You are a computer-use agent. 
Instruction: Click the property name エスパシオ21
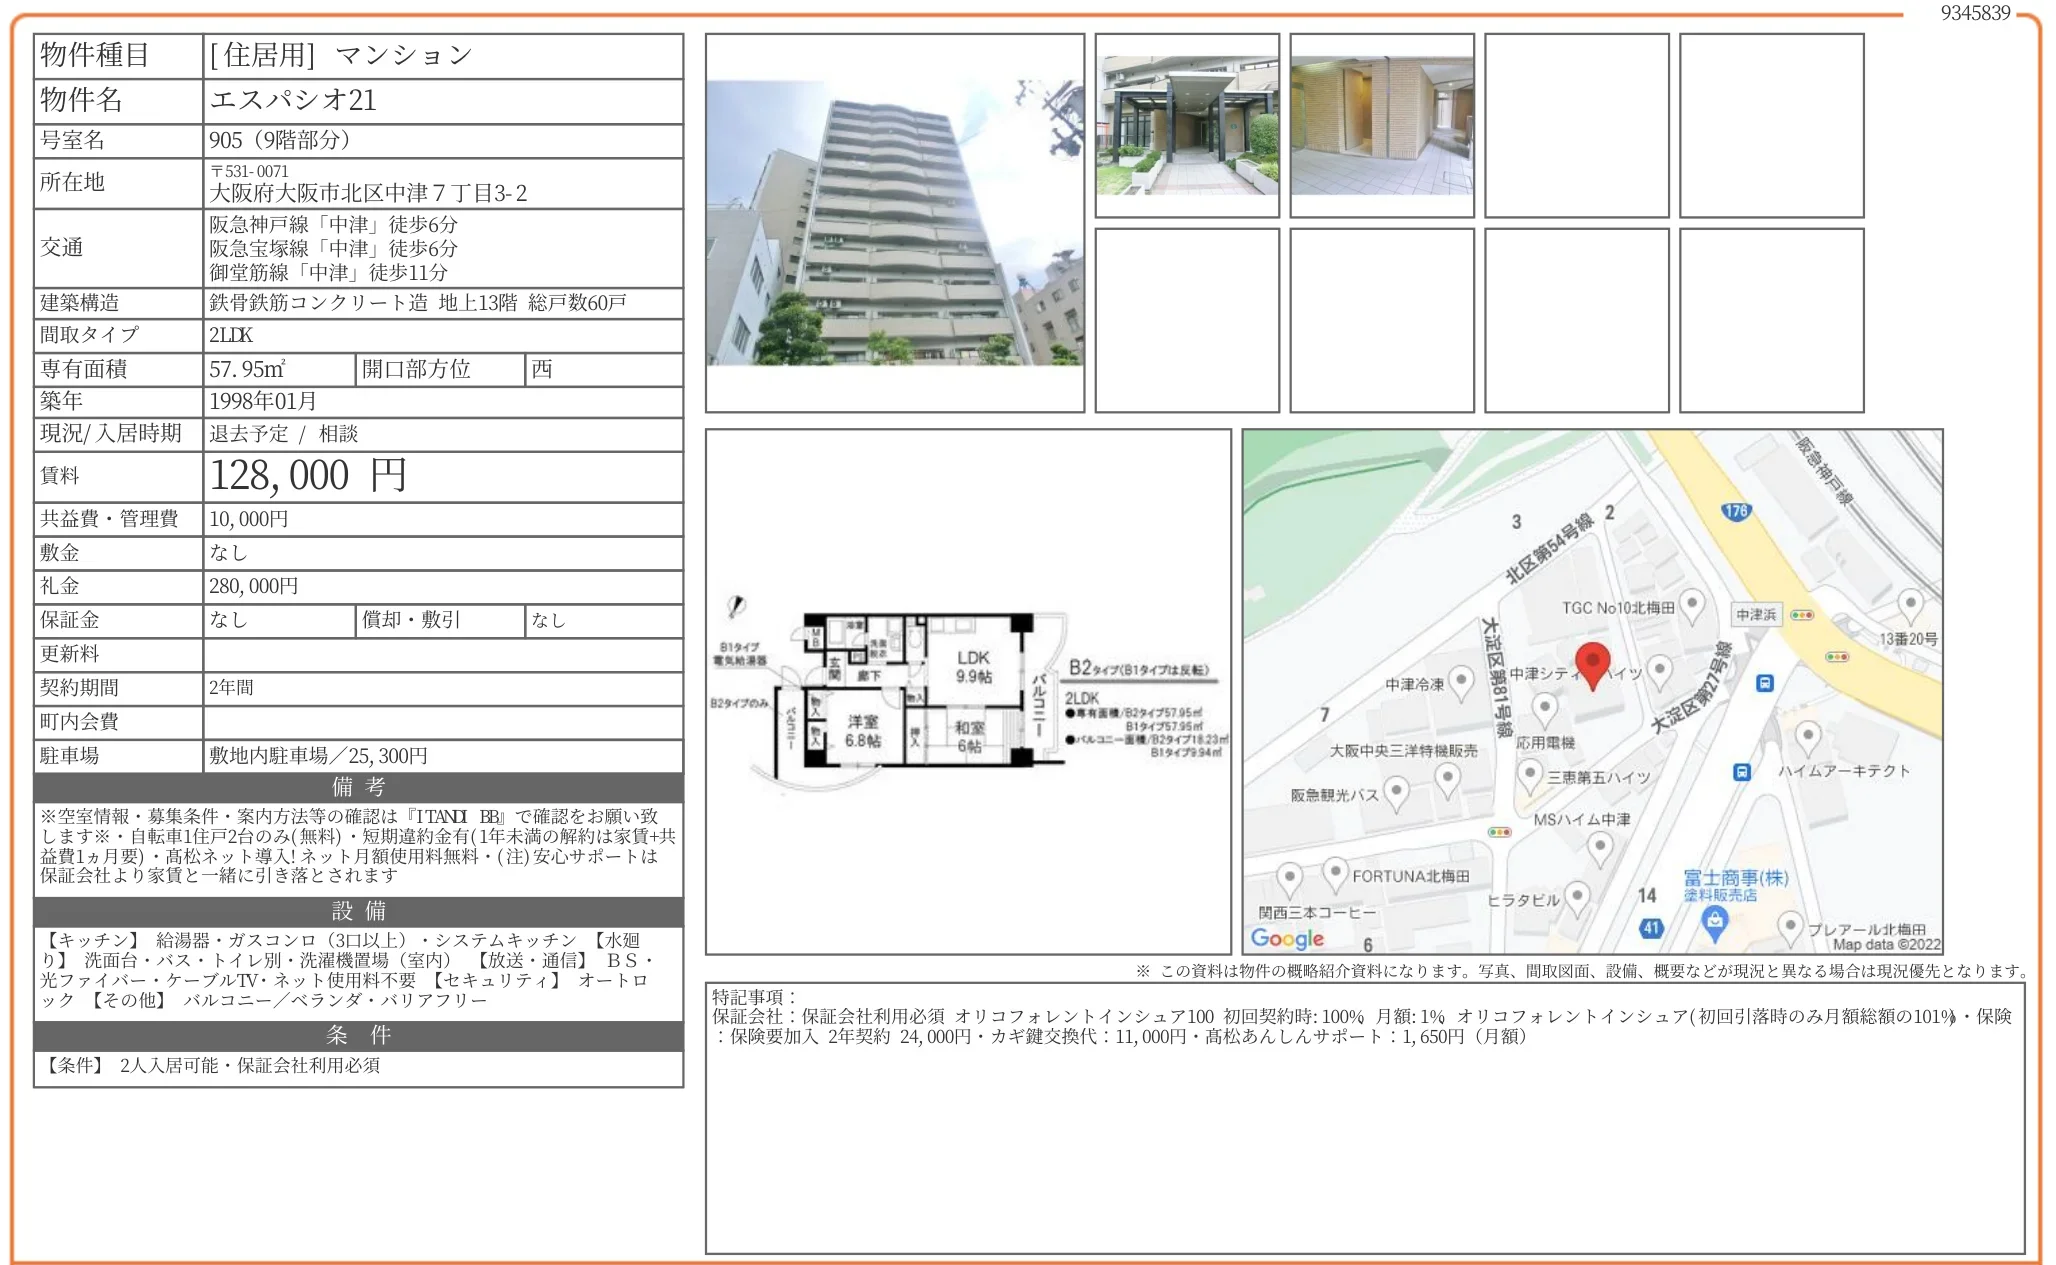pos(293,100)
